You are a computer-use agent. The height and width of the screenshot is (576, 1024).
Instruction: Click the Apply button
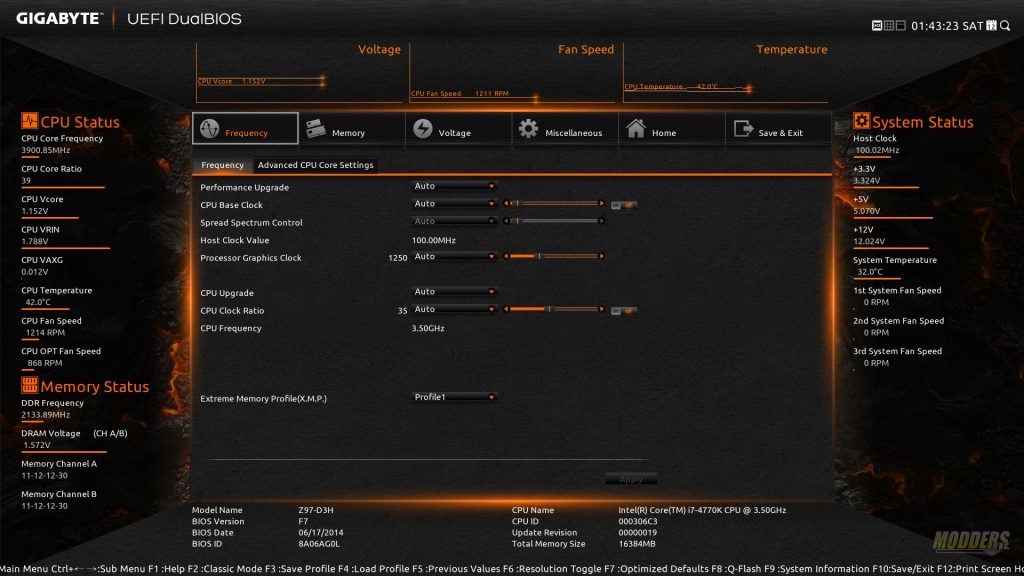pos(631,479)
